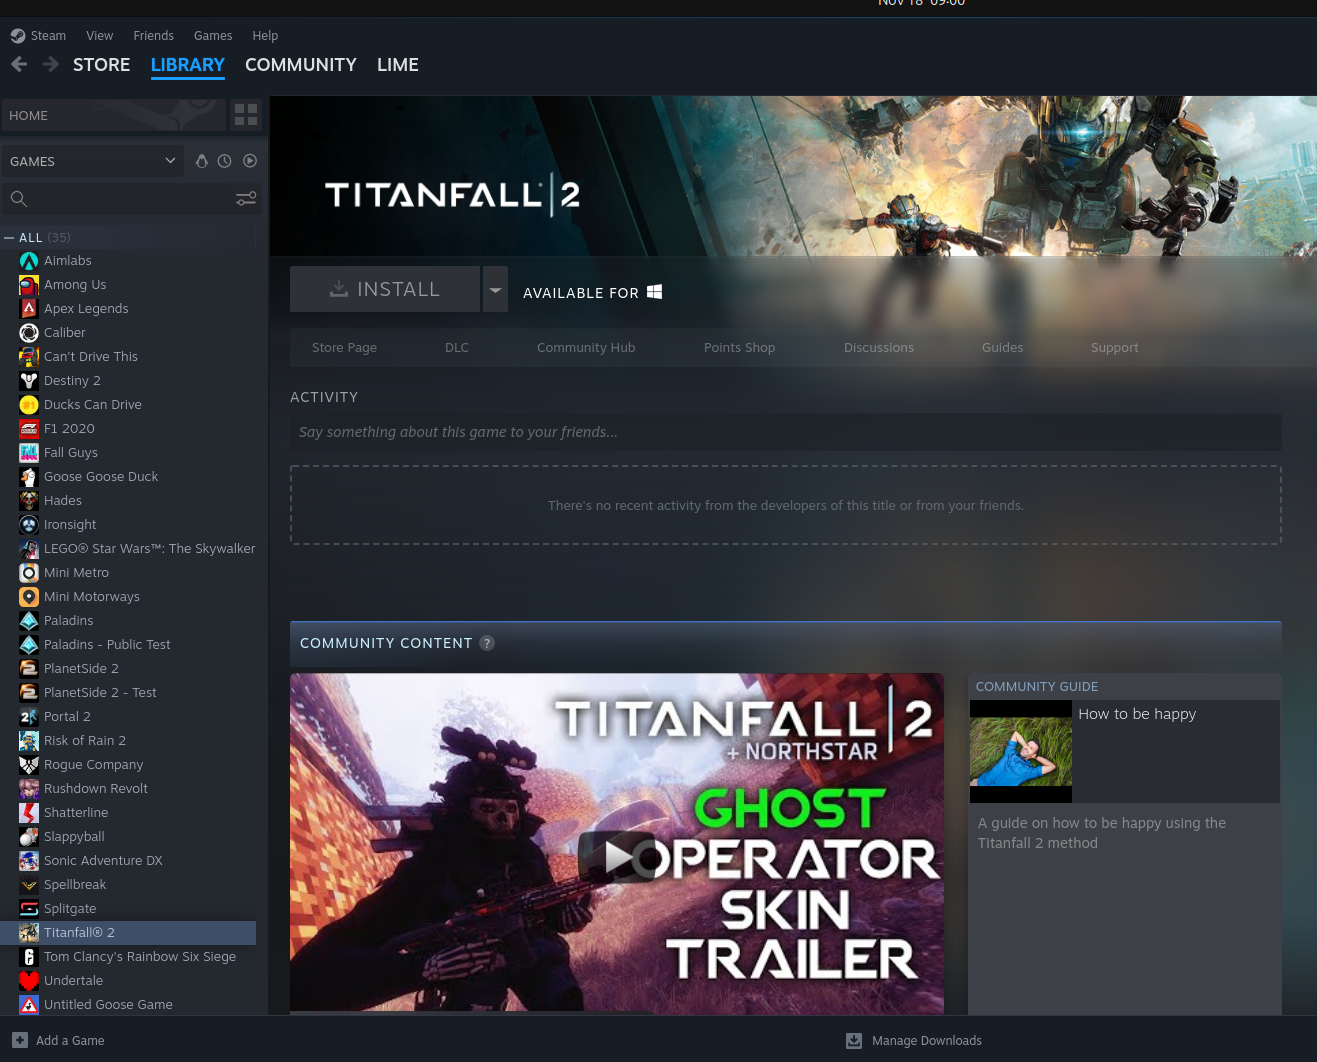Toggle the Linux penguin compatibility filter
This screenshot has width=1317, height=1062.
click(202, 161)
